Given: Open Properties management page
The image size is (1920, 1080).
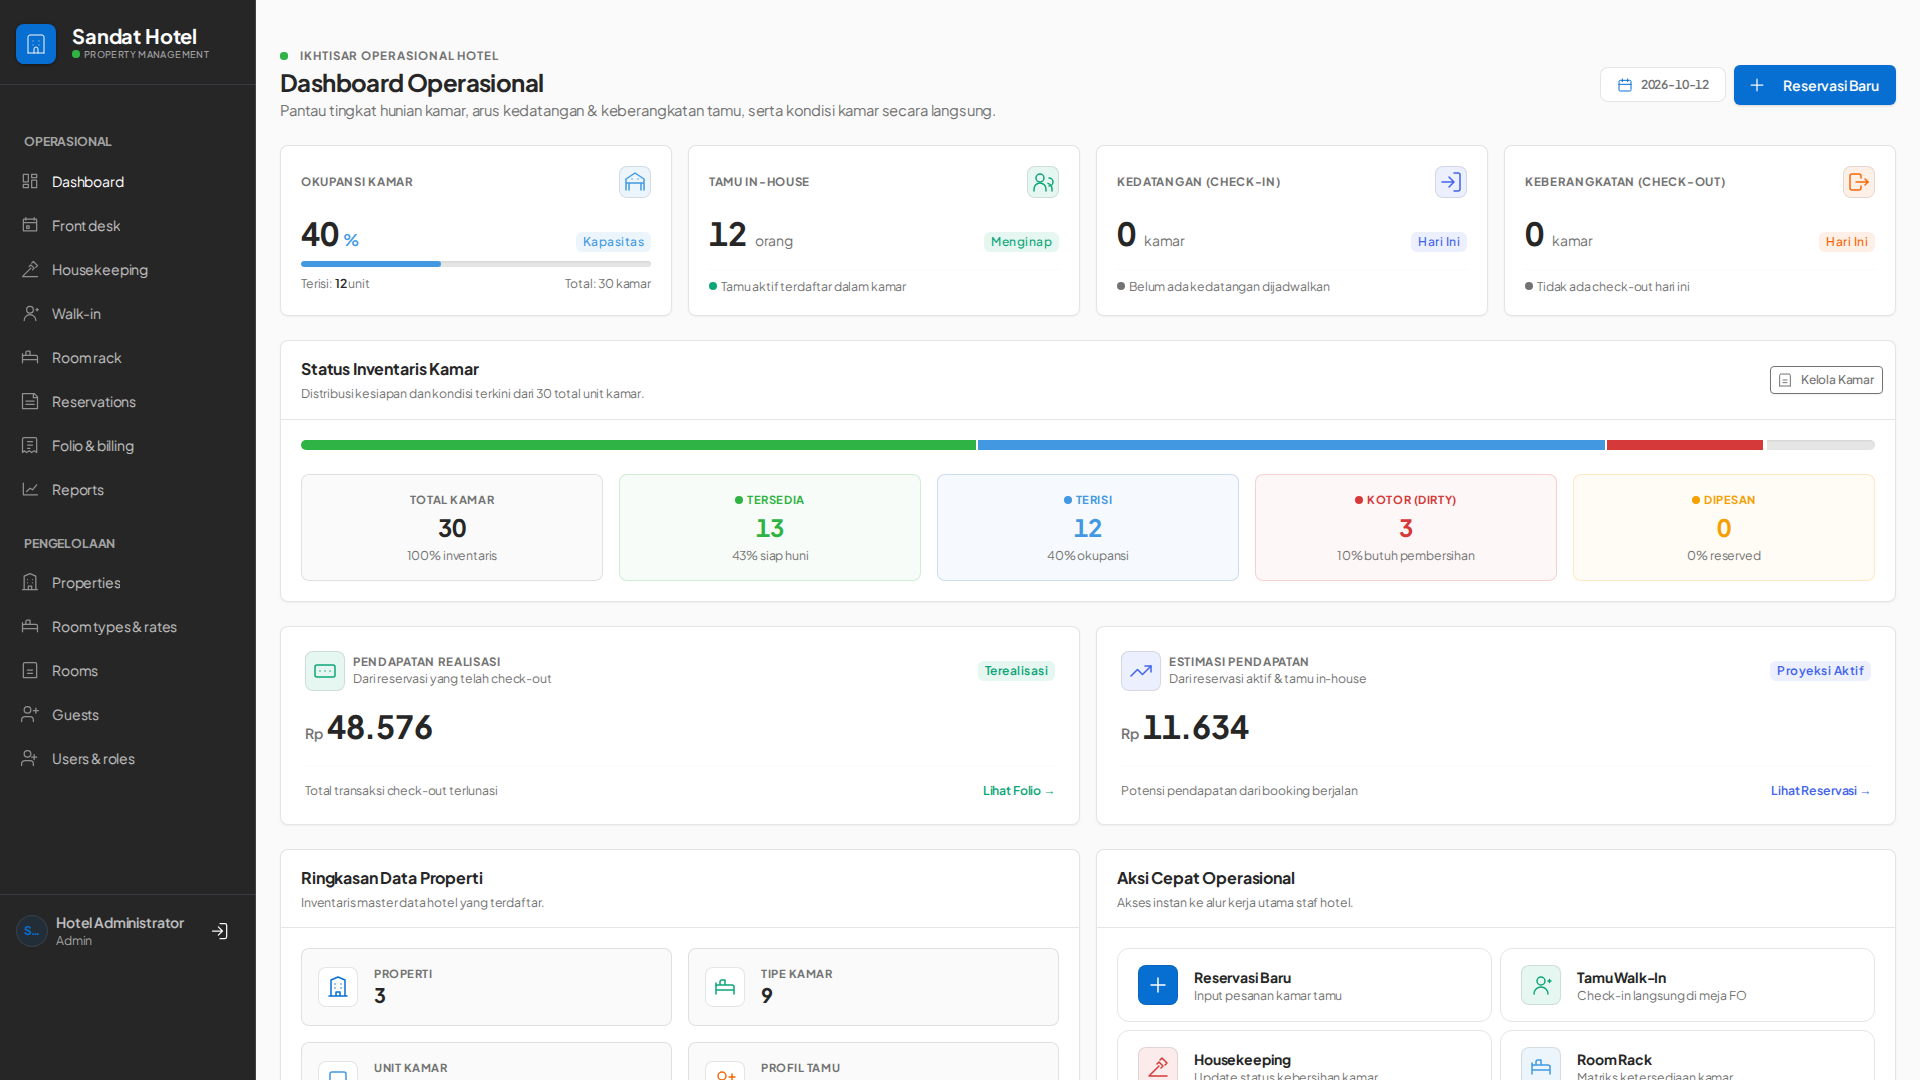Looking at the screenshot, I should pyautogui.click(x=128, y=583).
